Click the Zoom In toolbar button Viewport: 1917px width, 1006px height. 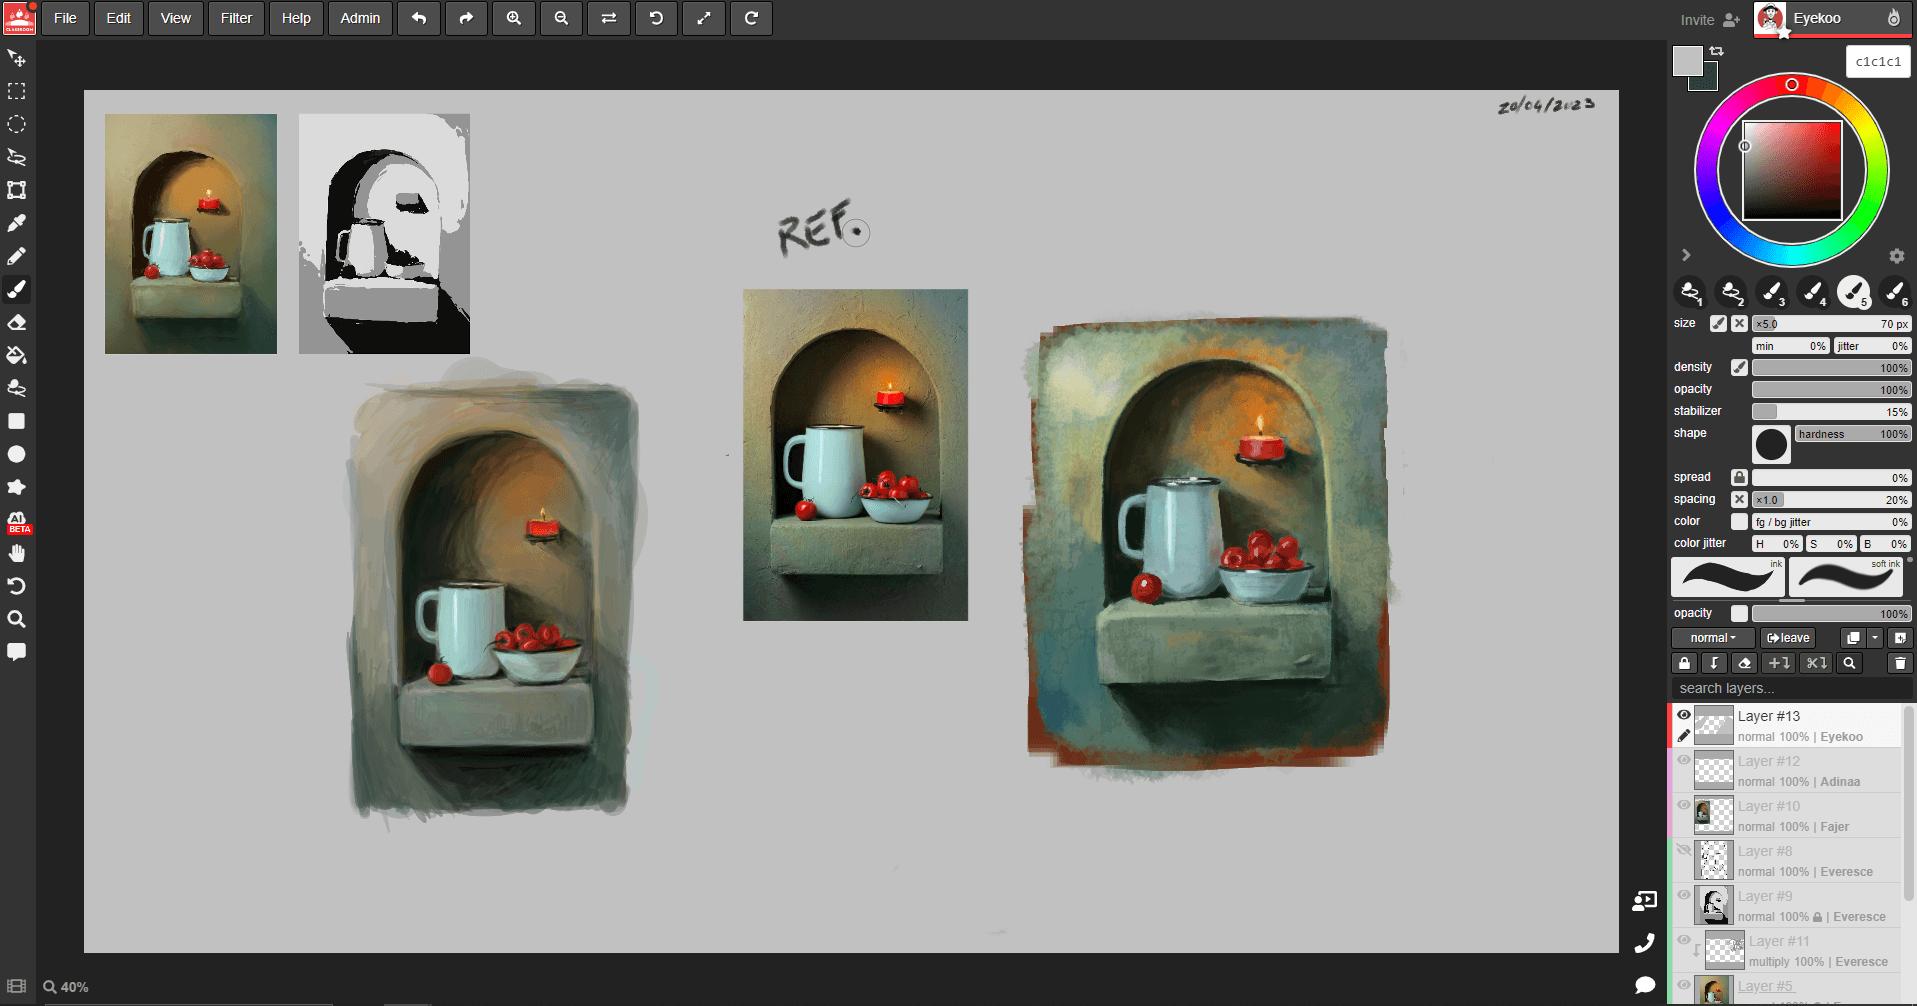pyautogui.click(x=514, y=18)
